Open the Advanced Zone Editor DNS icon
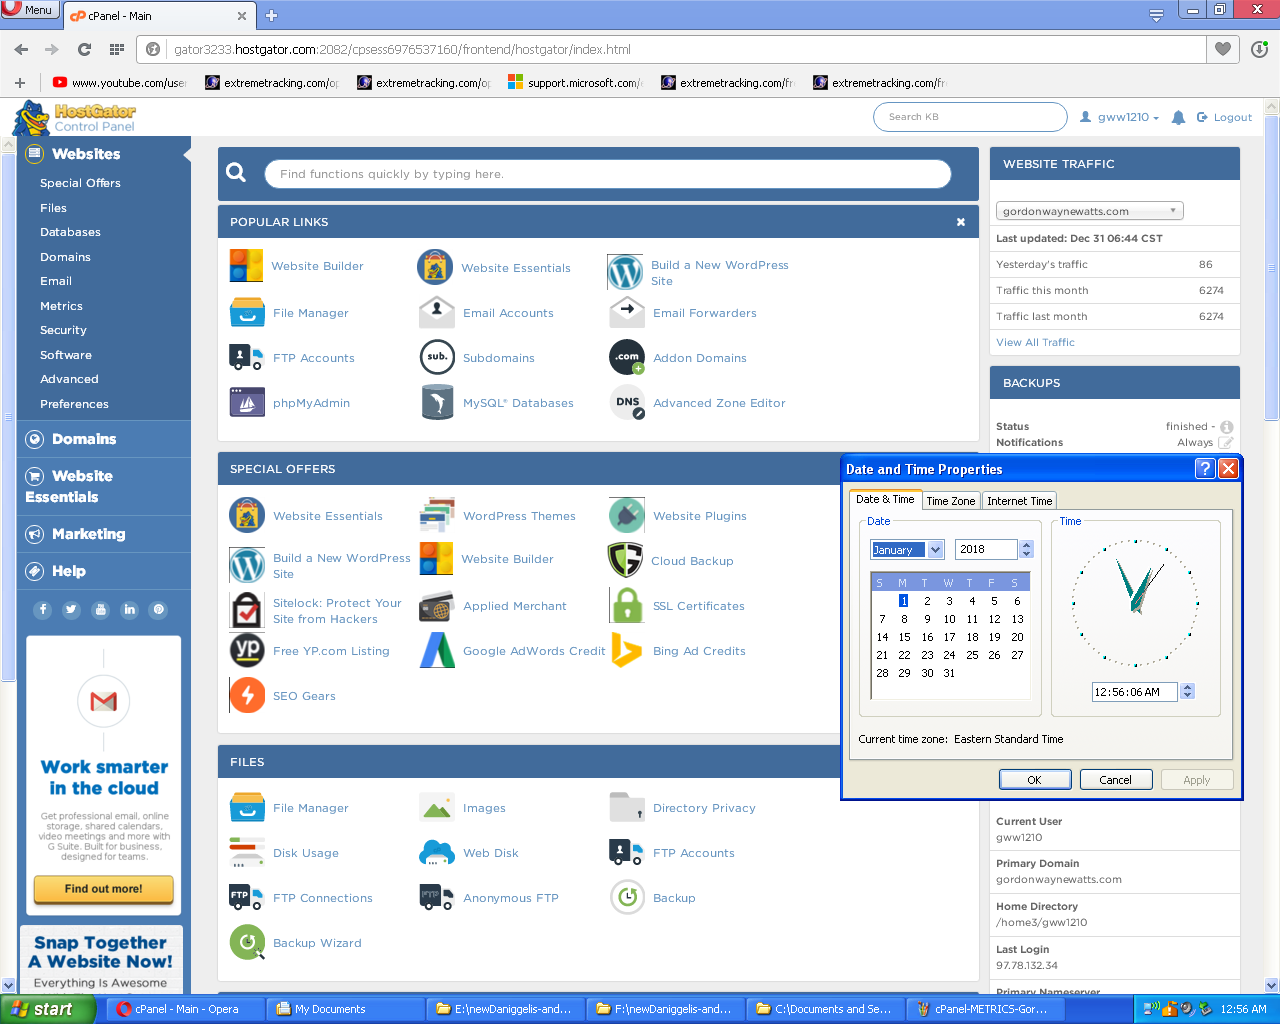This screenshot has height=1024, width=1280. [627, 402]
